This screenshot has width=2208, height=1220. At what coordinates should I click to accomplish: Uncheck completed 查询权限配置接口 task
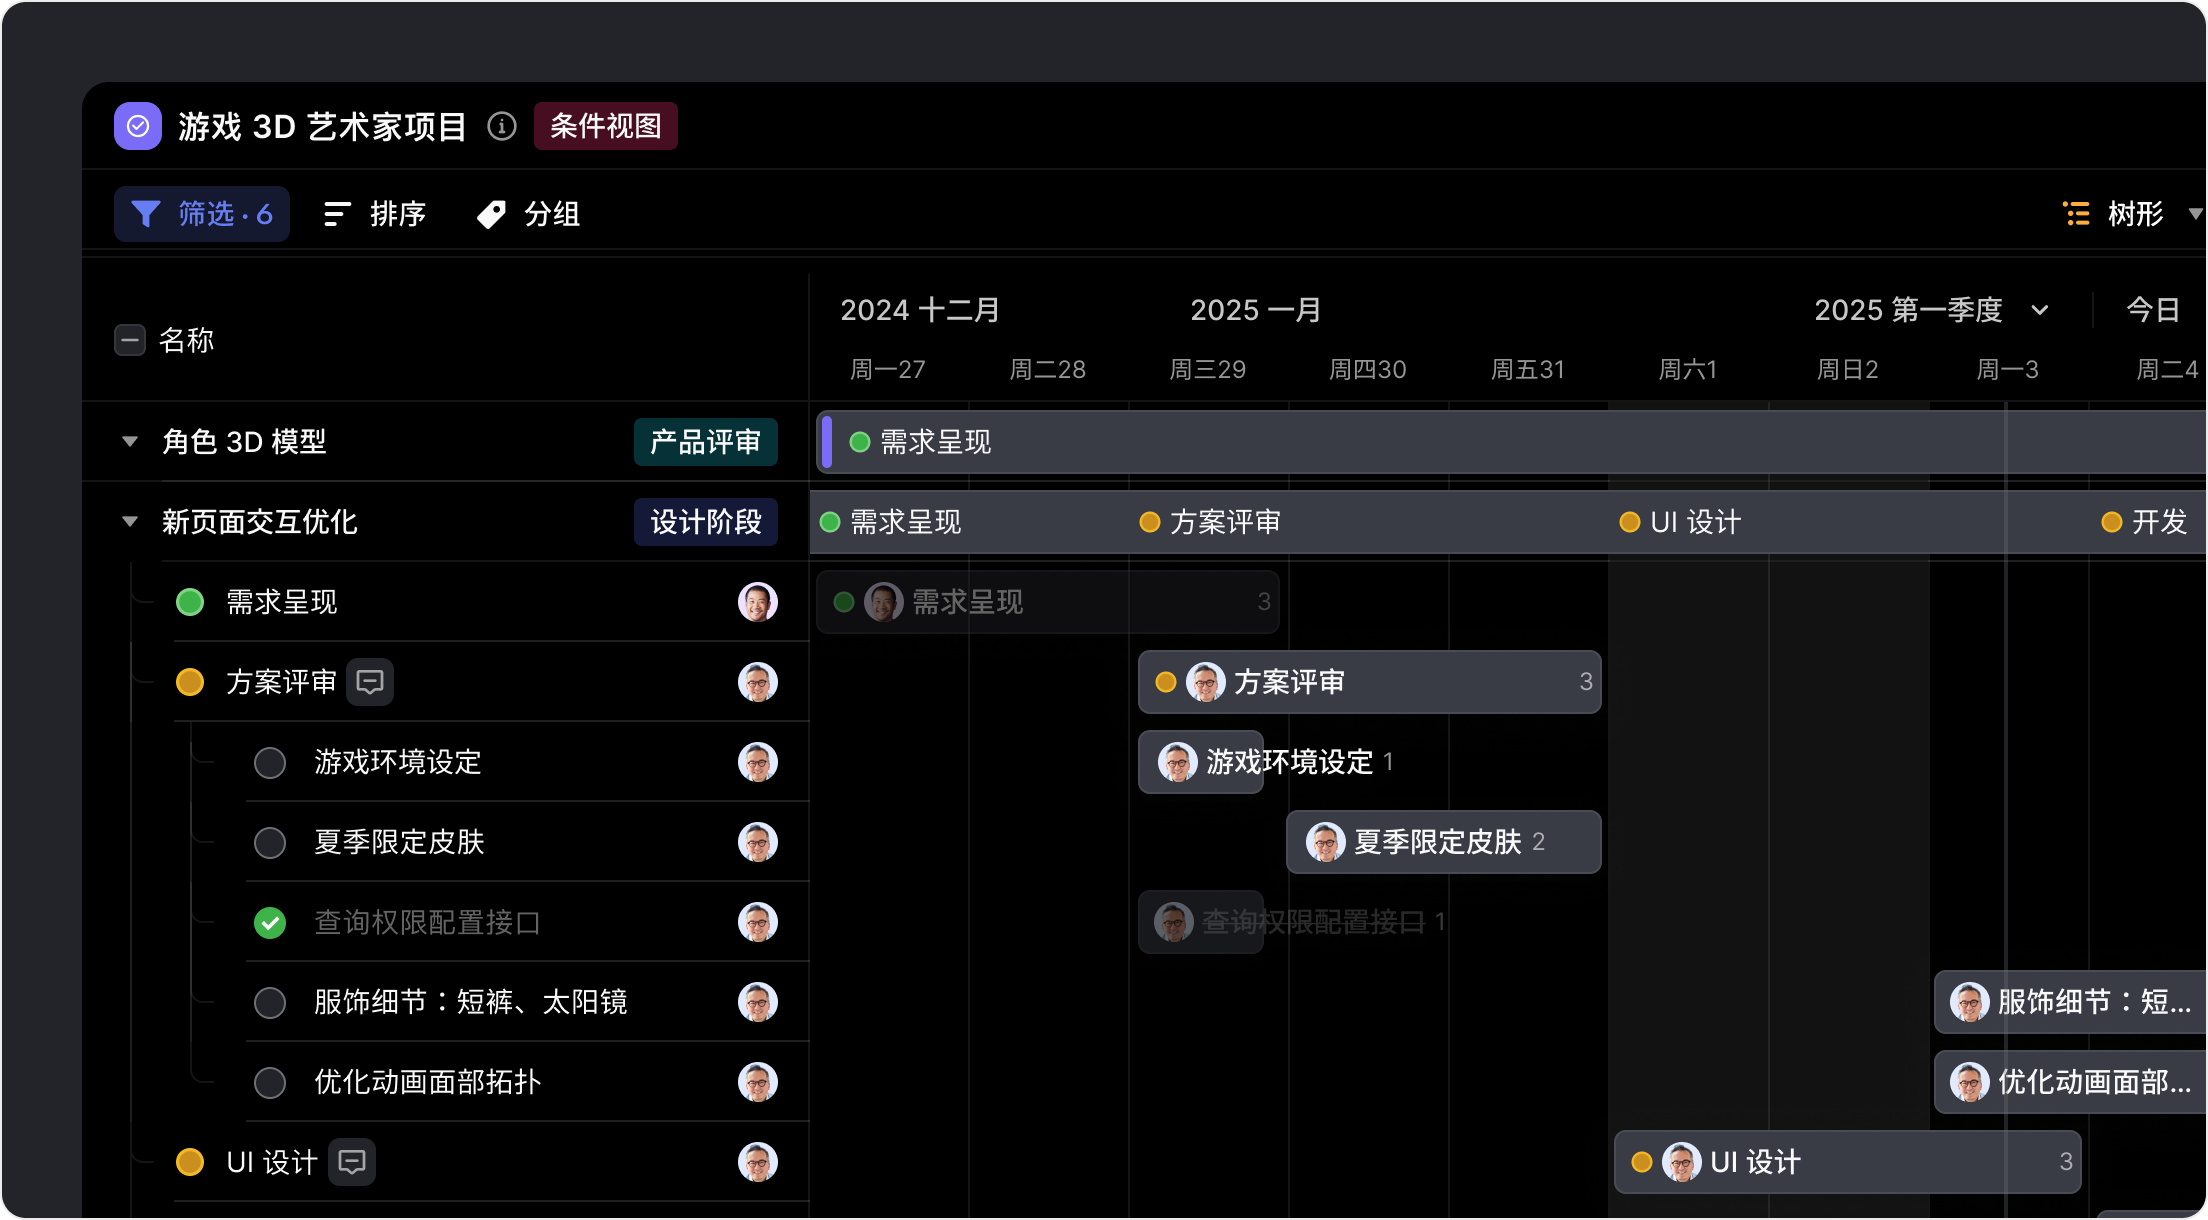pos(270,923)
